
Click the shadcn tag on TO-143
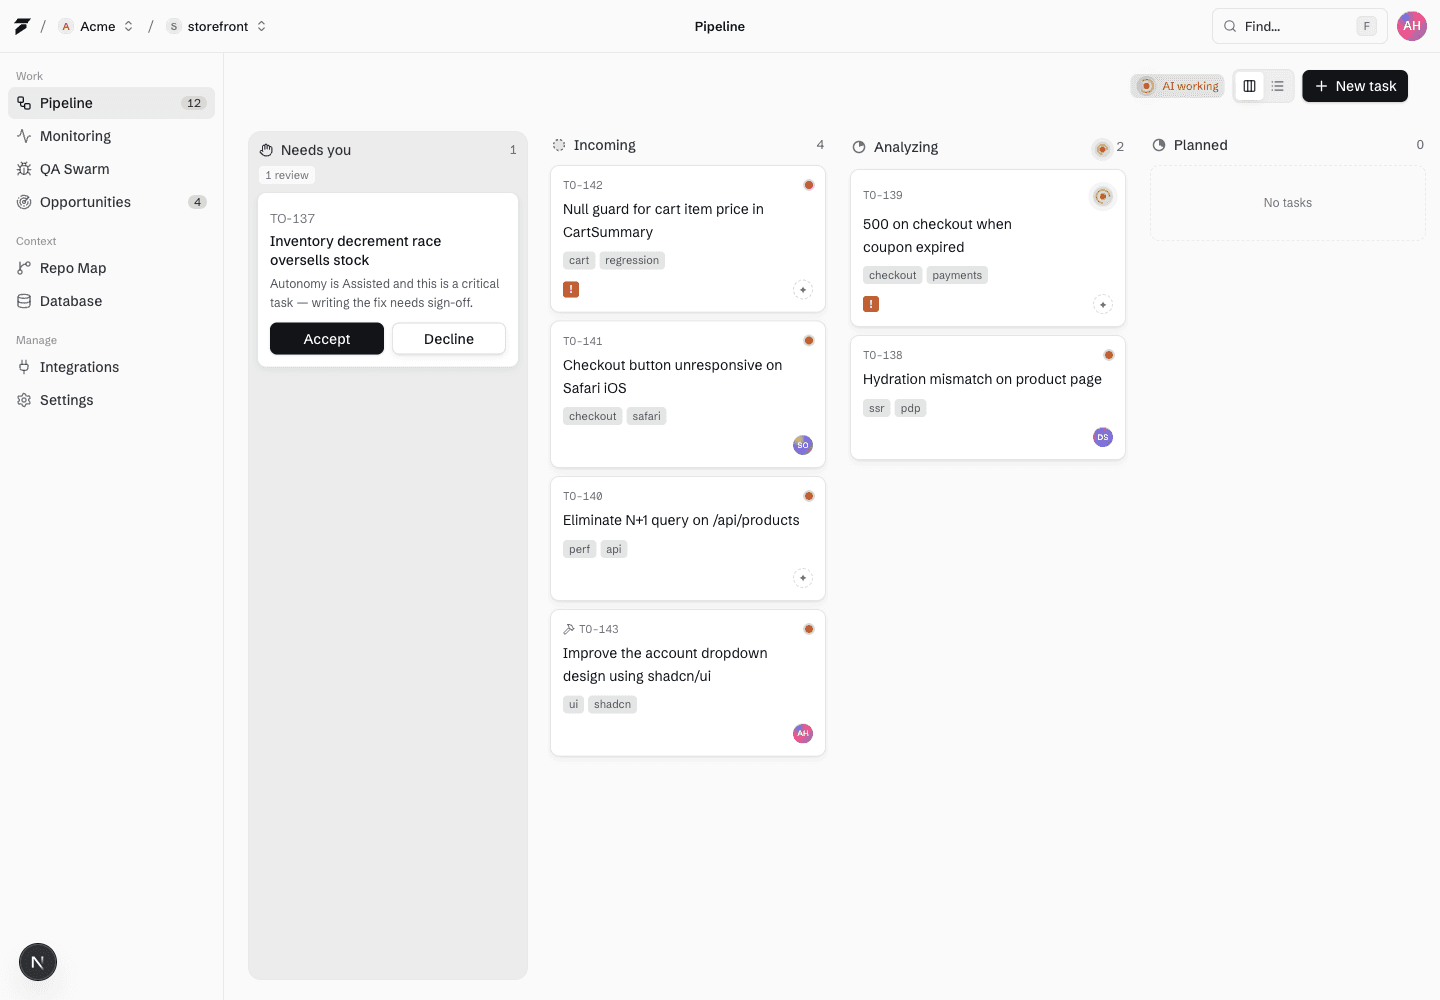point(612,704)
